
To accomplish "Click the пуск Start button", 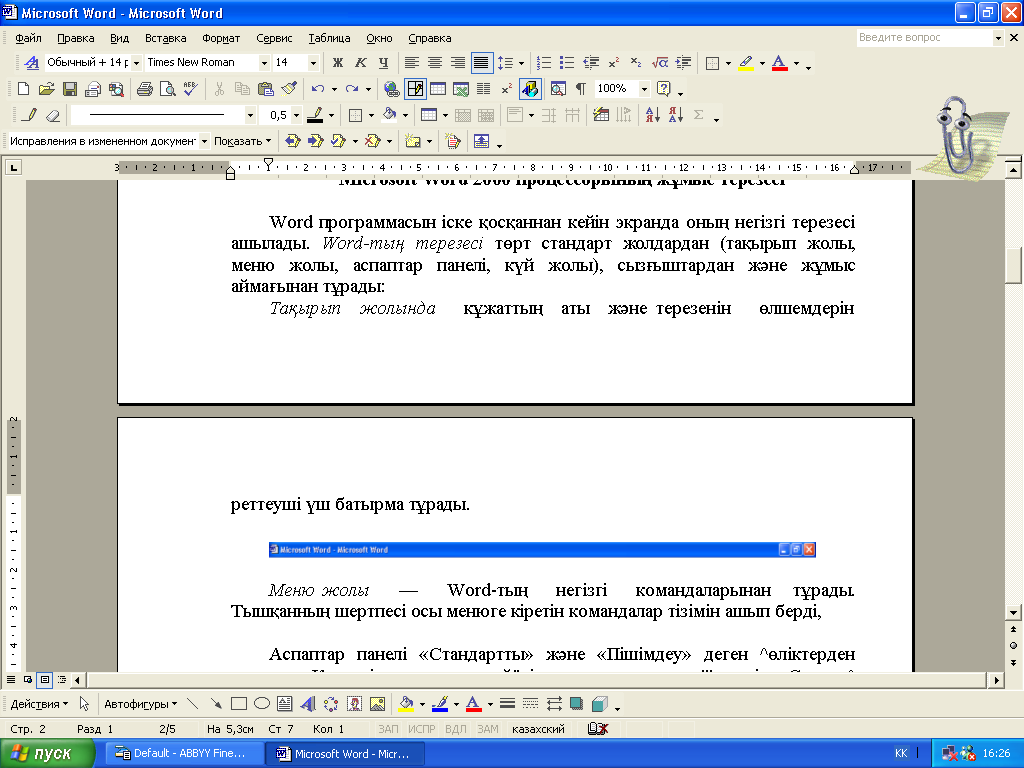I will [47, 753].
